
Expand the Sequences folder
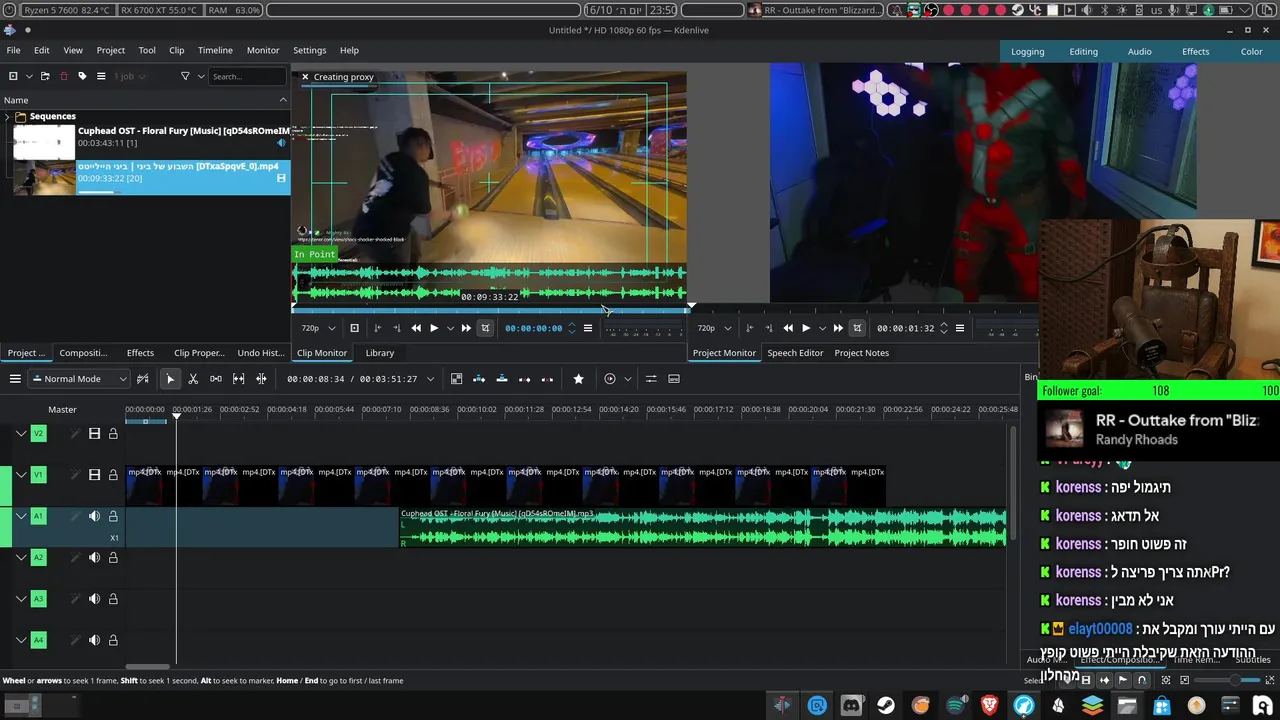7,117
